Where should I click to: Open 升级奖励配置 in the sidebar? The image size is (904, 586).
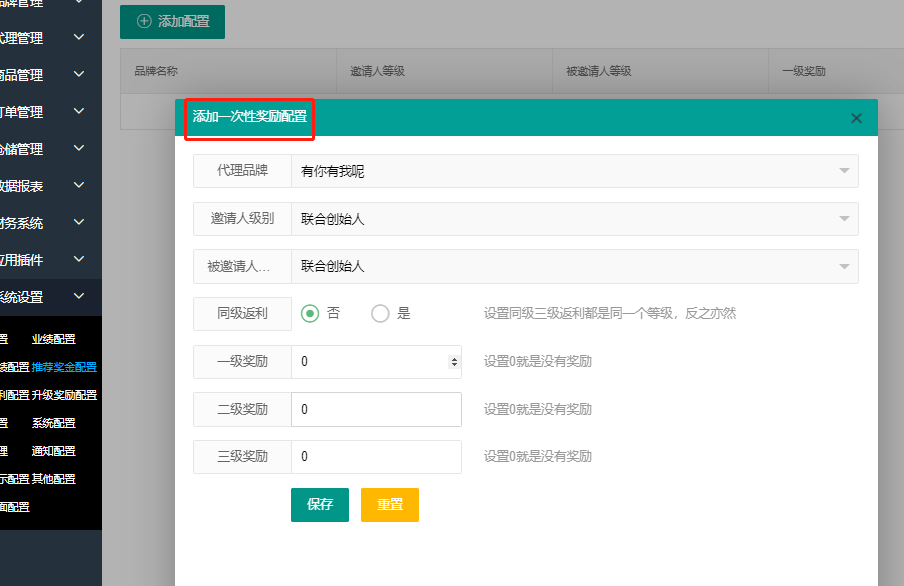coord(64,395)
